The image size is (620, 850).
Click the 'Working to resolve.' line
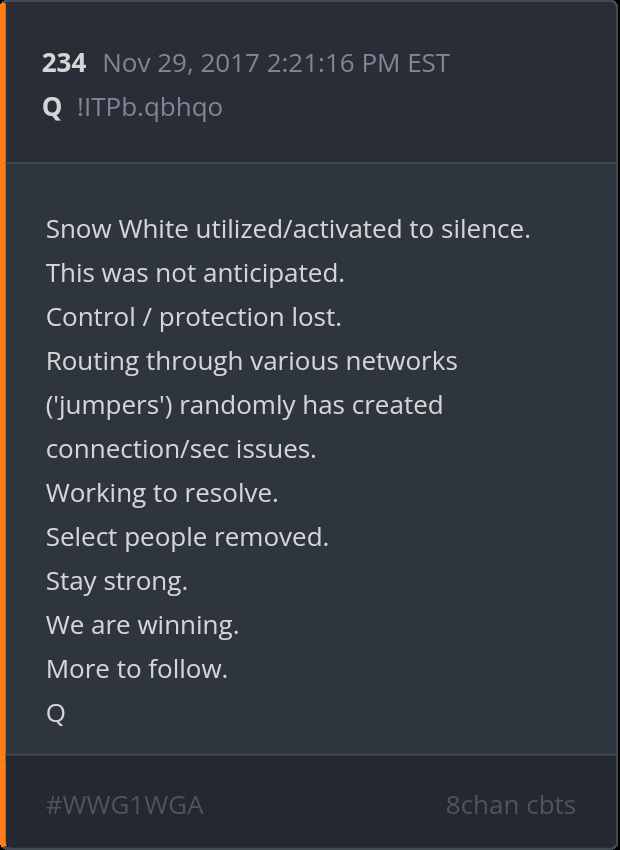click(x=162, y=493)
